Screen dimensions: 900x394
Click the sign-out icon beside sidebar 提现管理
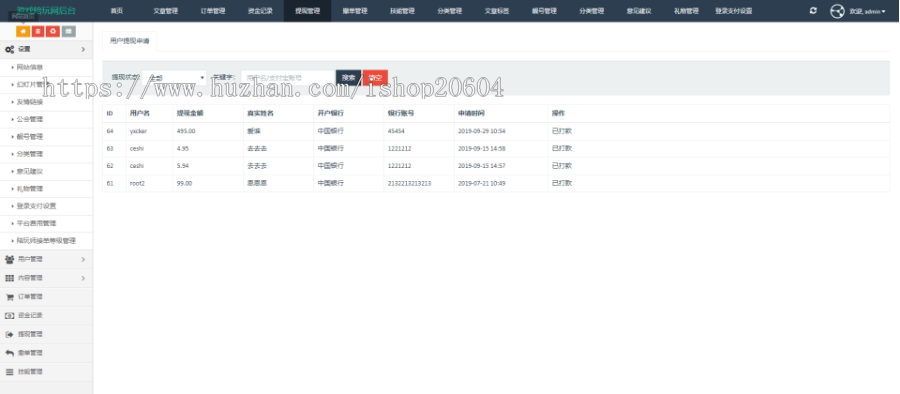[9, 334]
